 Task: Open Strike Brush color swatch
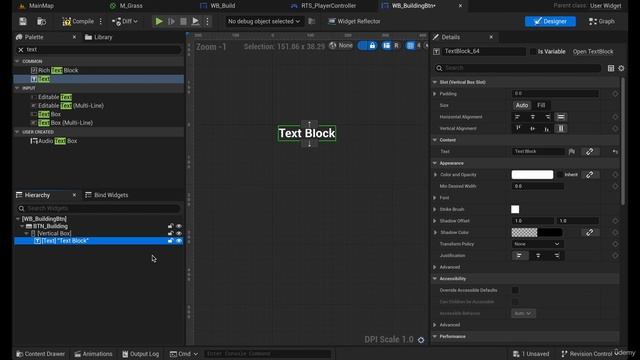coord(515,209)
